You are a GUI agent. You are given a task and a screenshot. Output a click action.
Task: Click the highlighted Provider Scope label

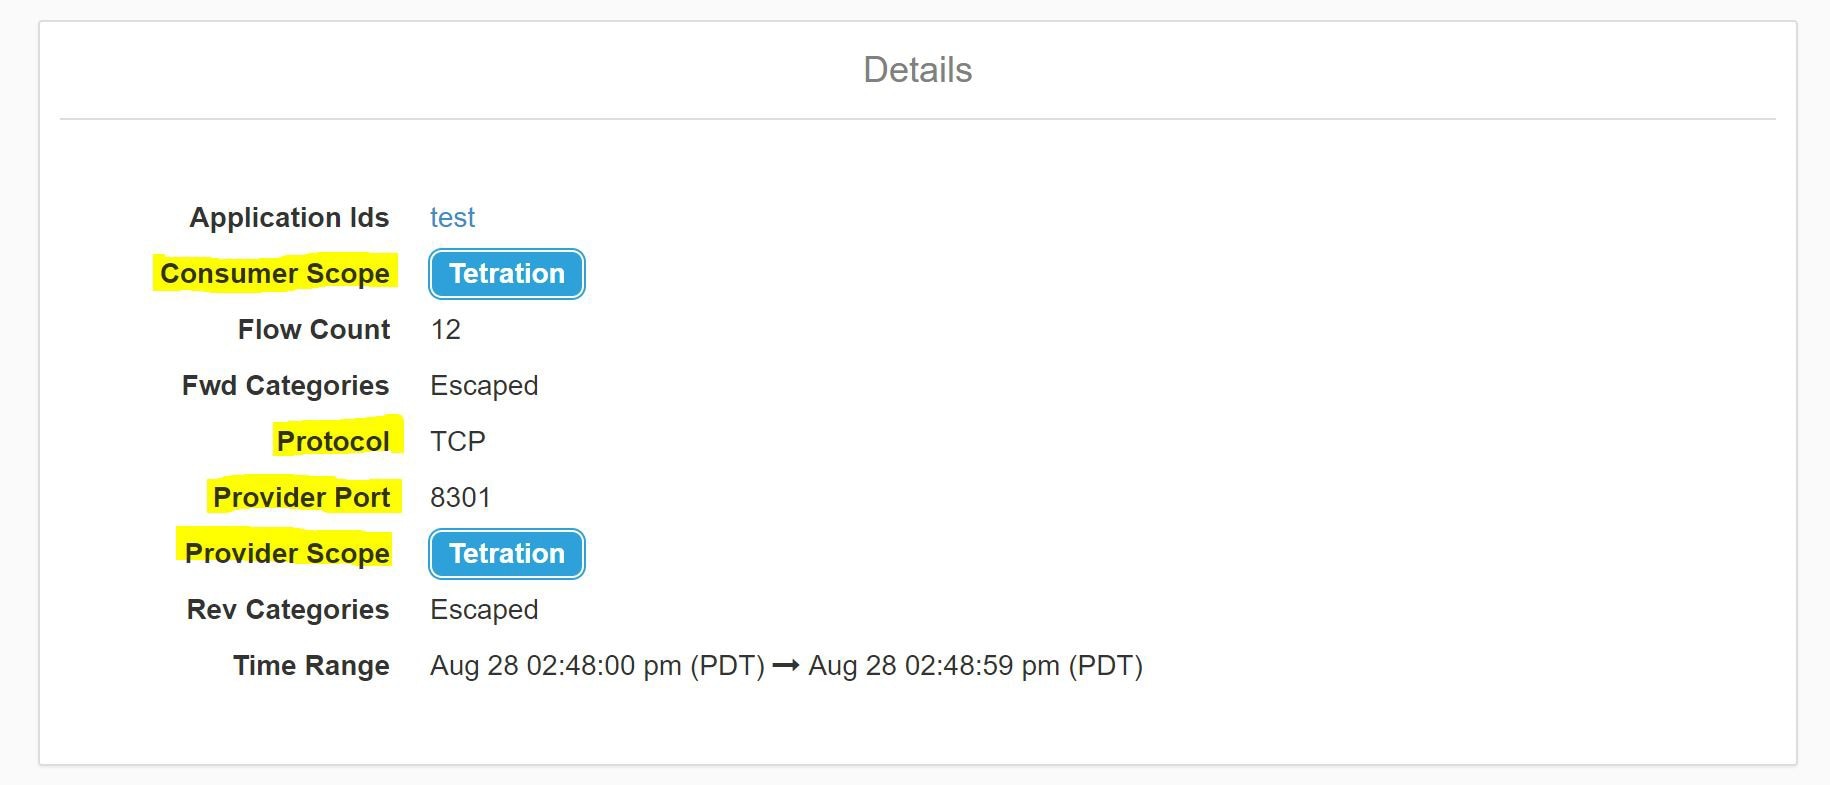point(287,553)
